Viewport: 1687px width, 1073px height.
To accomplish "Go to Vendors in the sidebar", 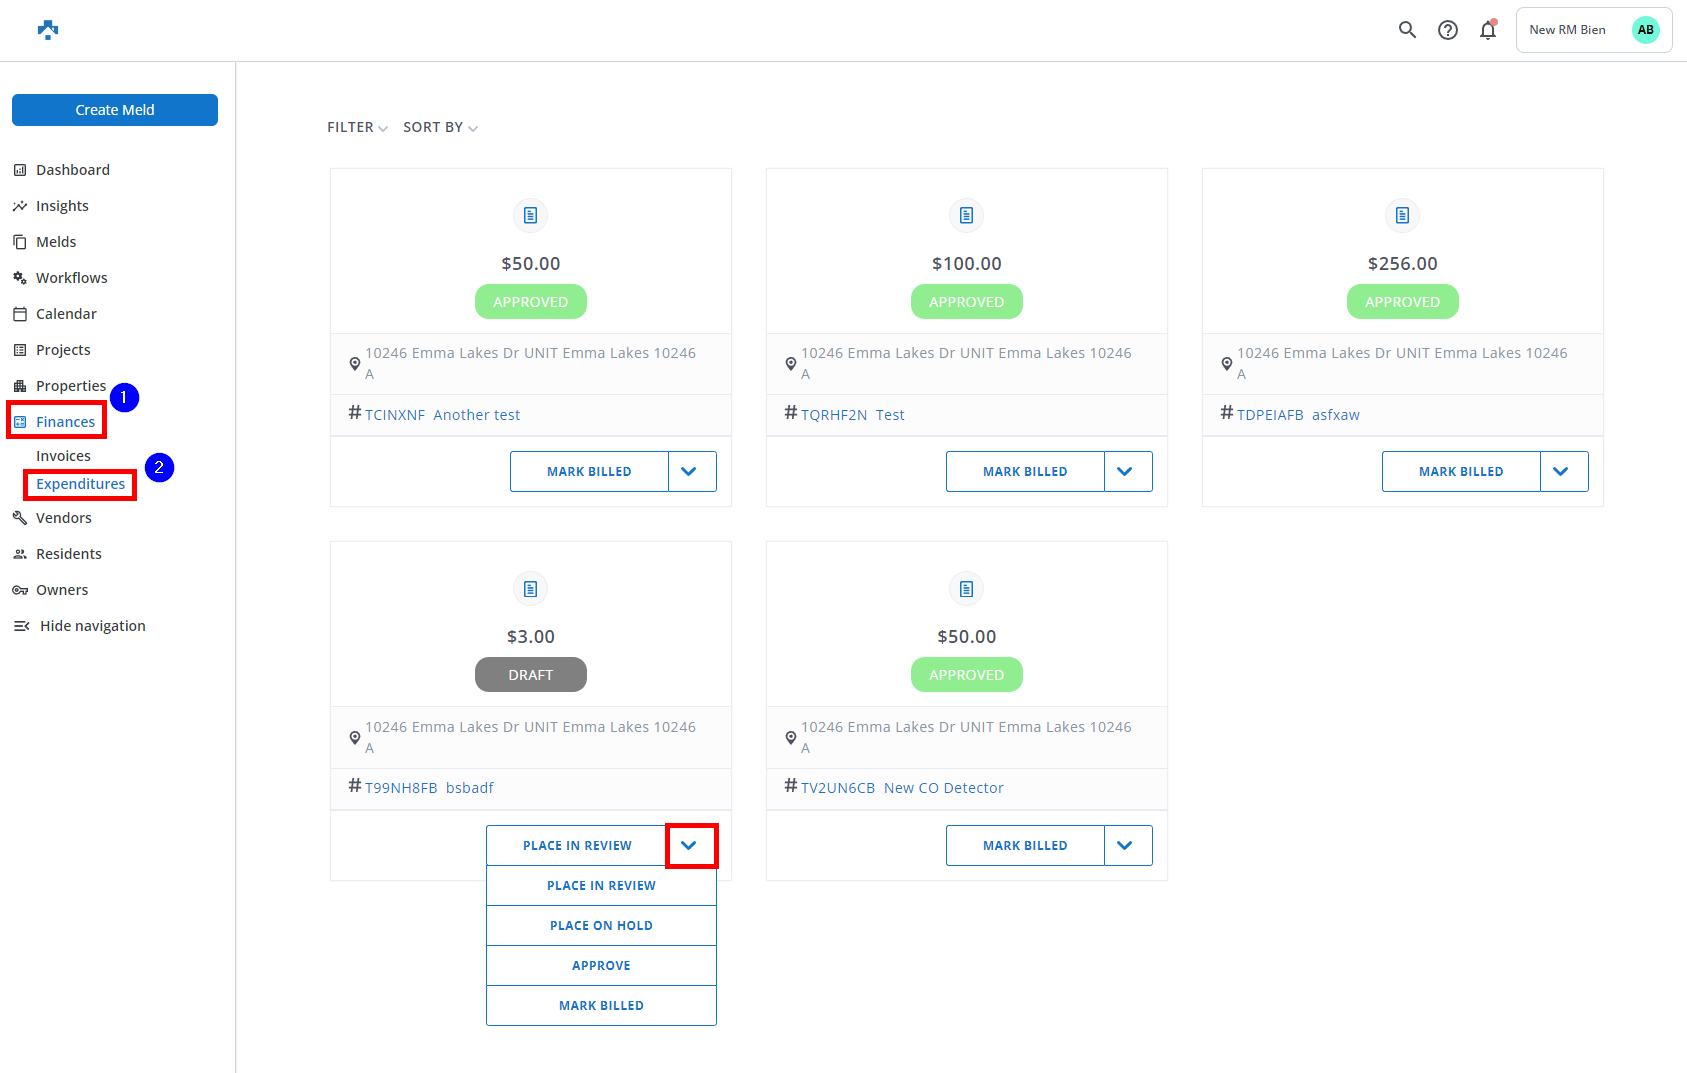I will pos(63,518).
